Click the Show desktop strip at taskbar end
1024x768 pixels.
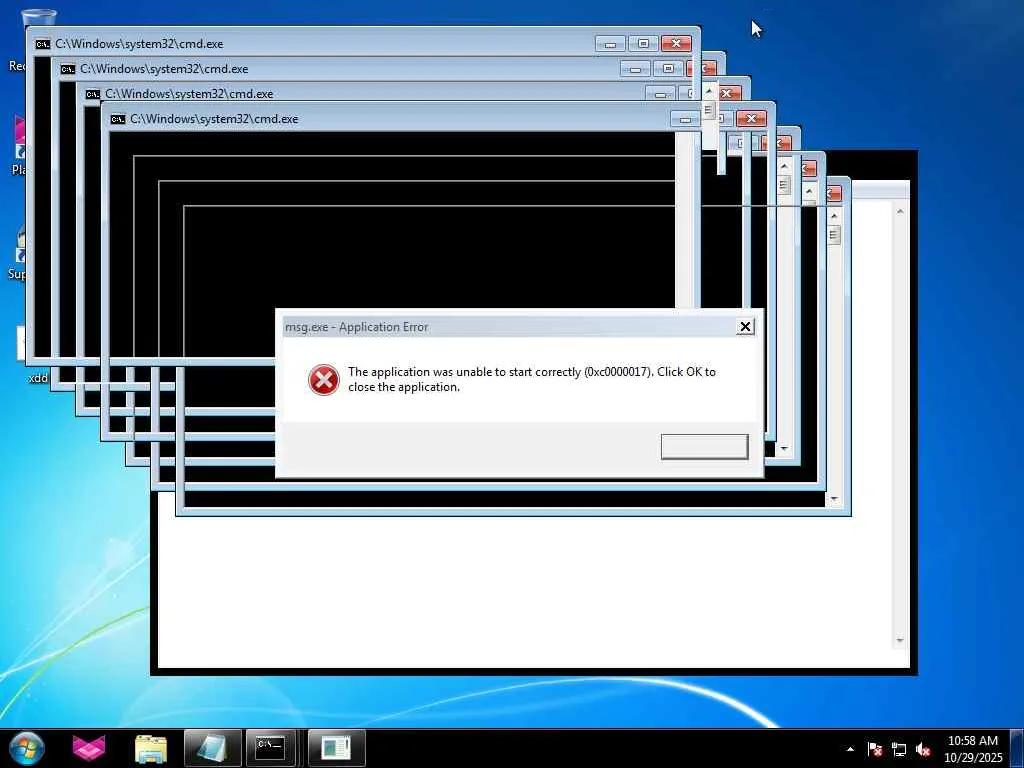click(x=1017, y=748)
